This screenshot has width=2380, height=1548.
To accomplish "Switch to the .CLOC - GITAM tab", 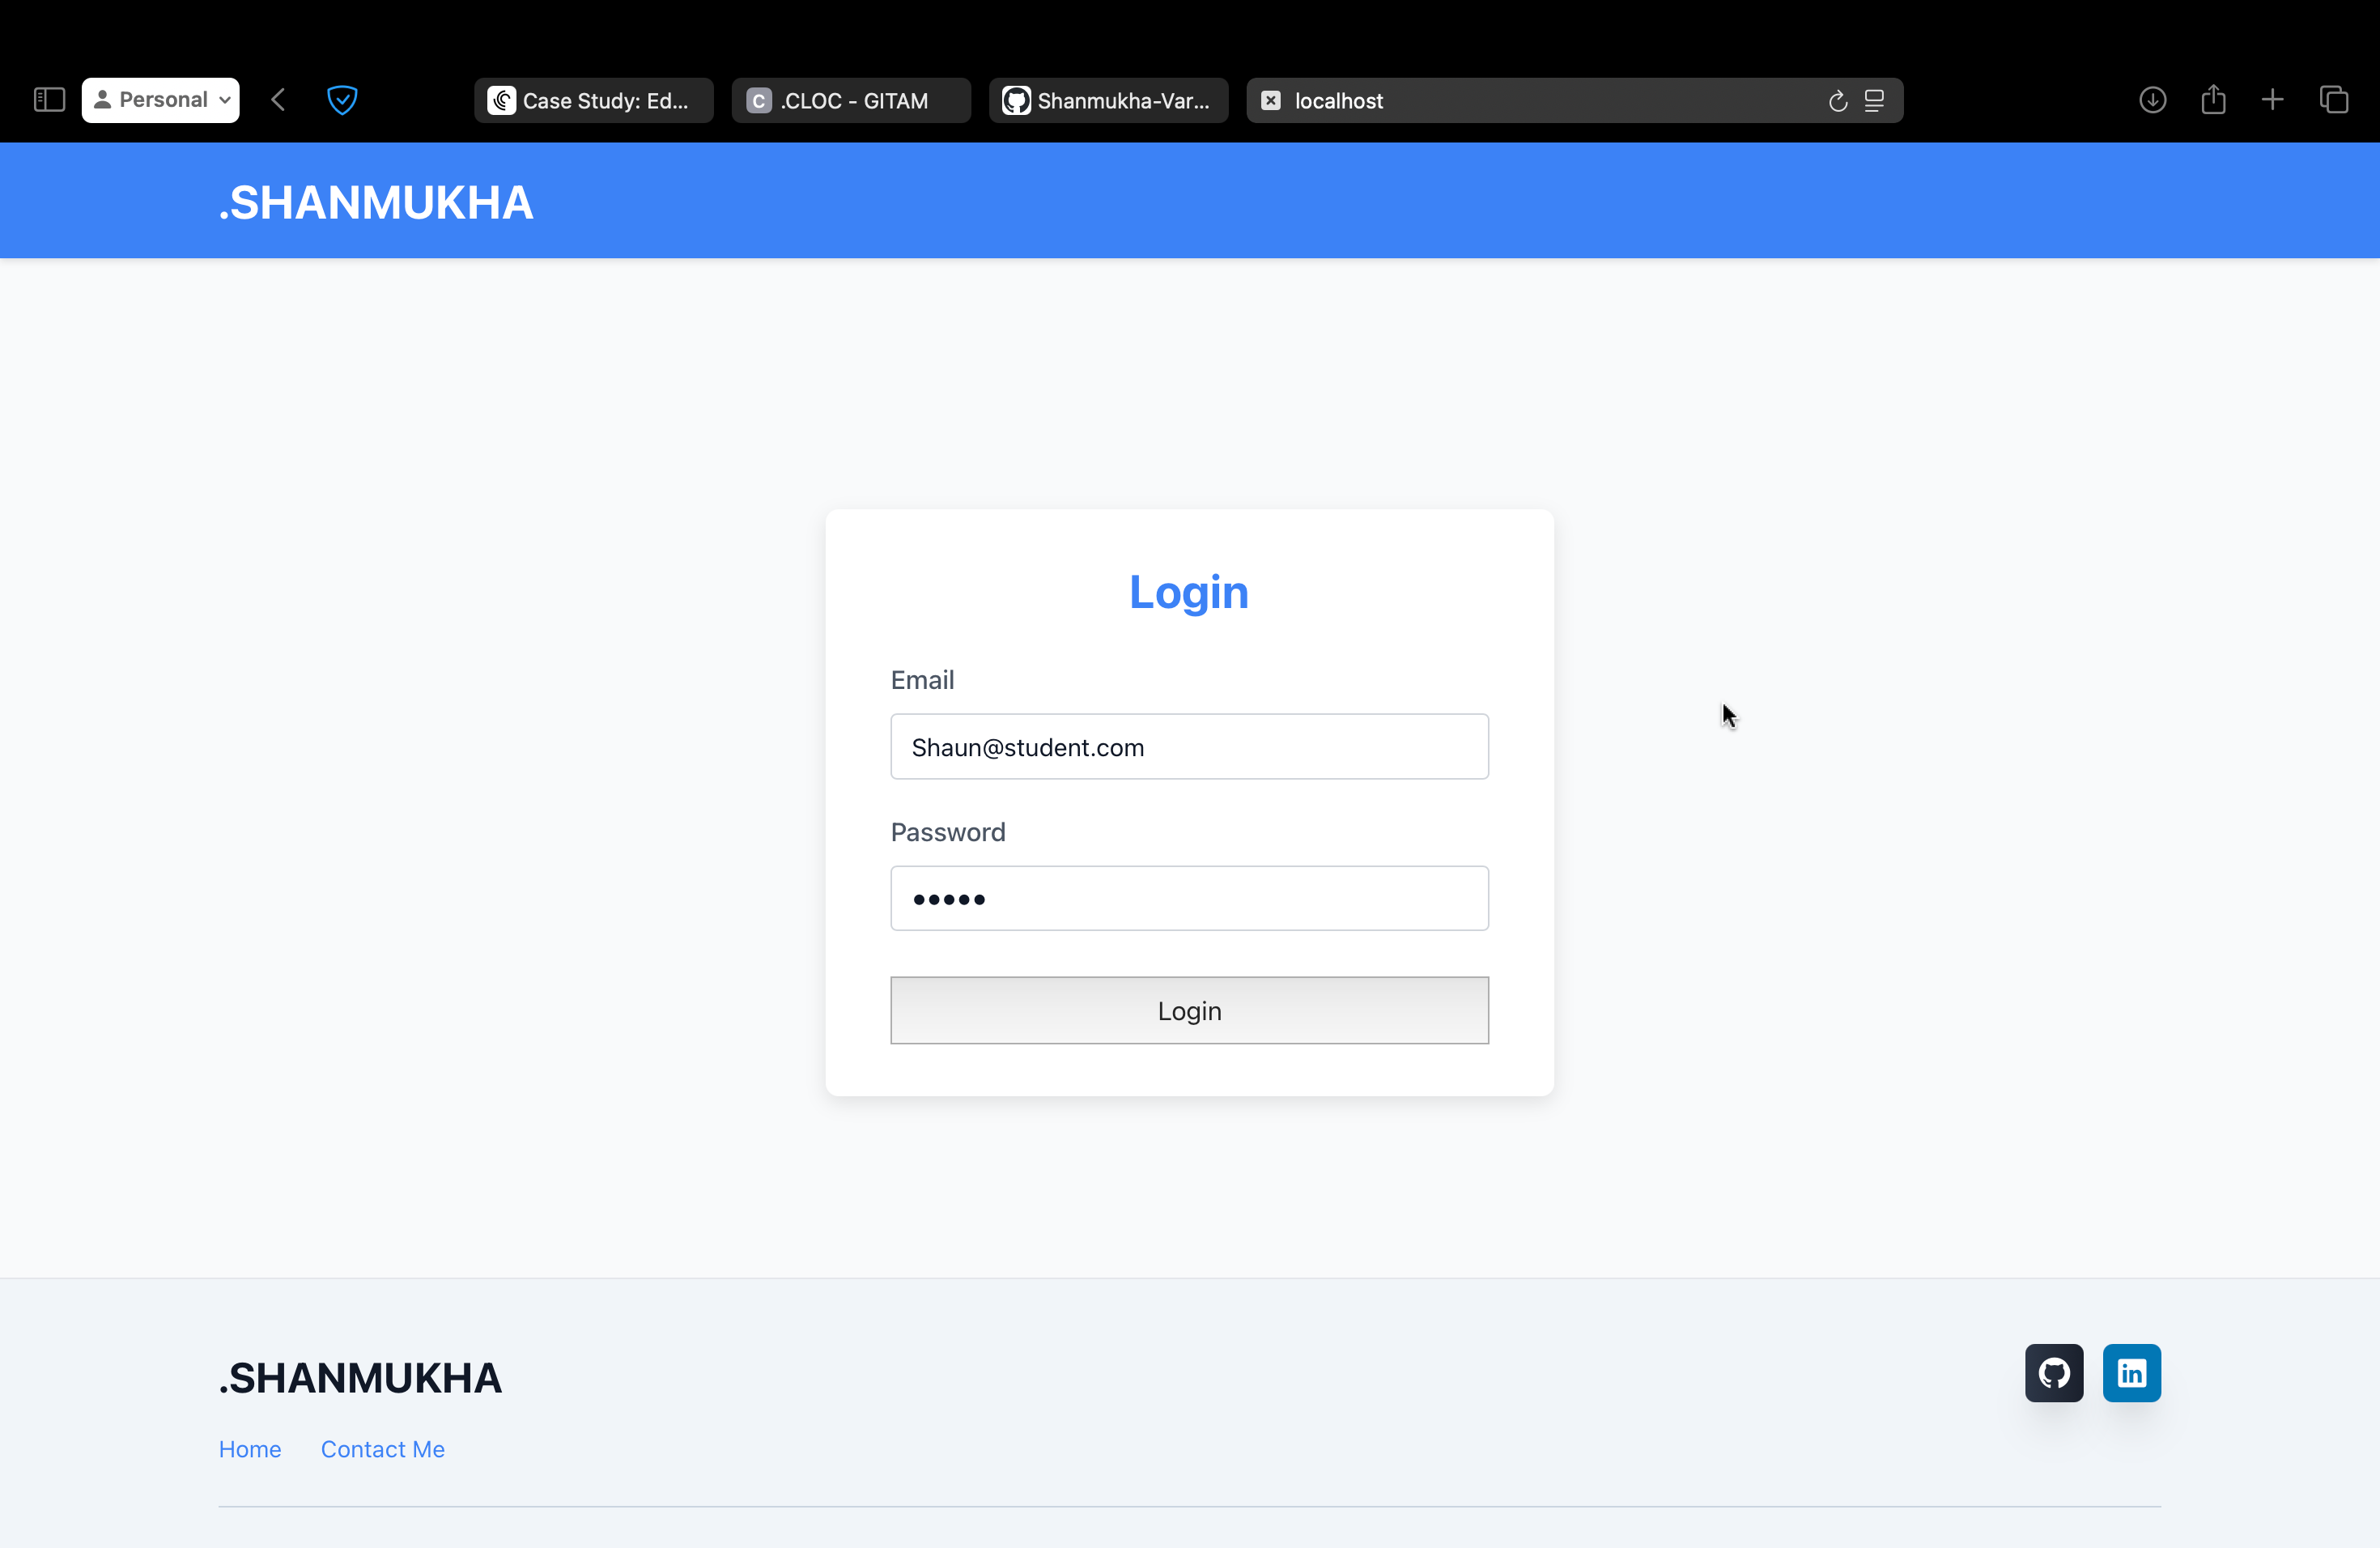I will click(x=851, y=100).
